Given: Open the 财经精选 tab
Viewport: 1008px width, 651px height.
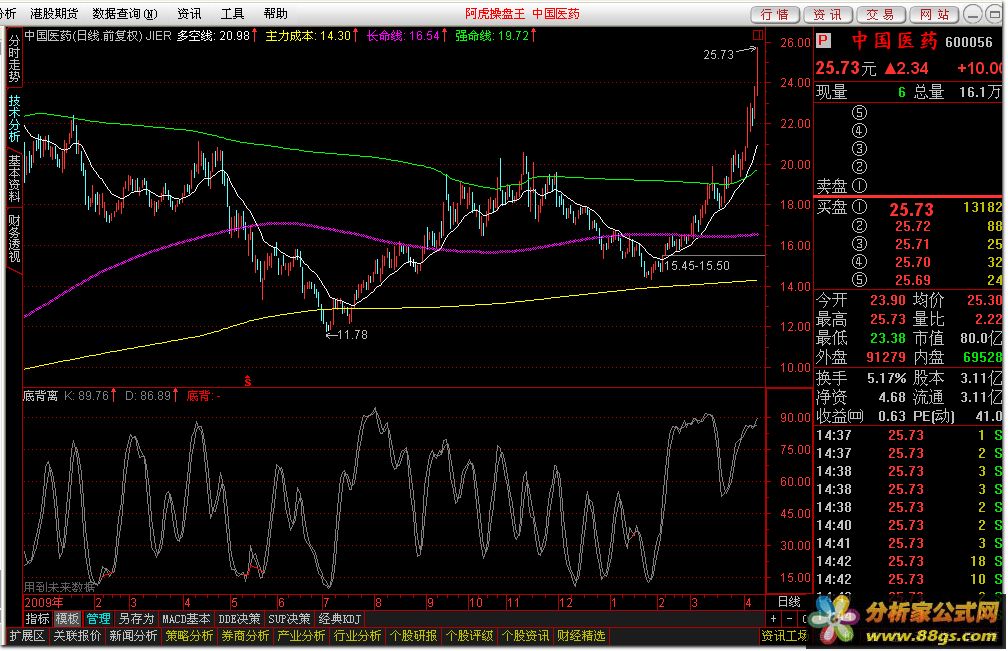Looking at the screenshot, I should pos(581,636).
